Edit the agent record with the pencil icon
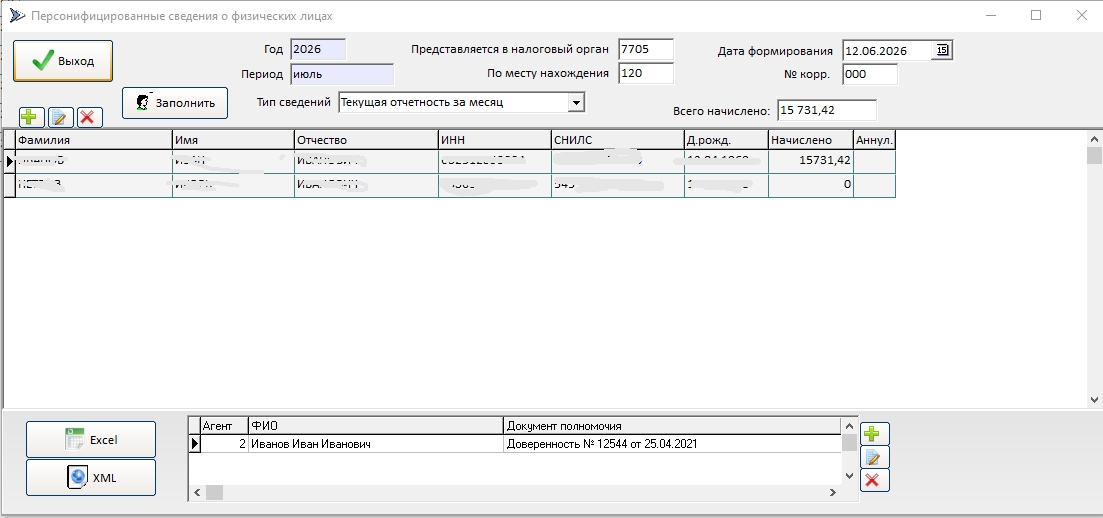 (x=874, y=457)
